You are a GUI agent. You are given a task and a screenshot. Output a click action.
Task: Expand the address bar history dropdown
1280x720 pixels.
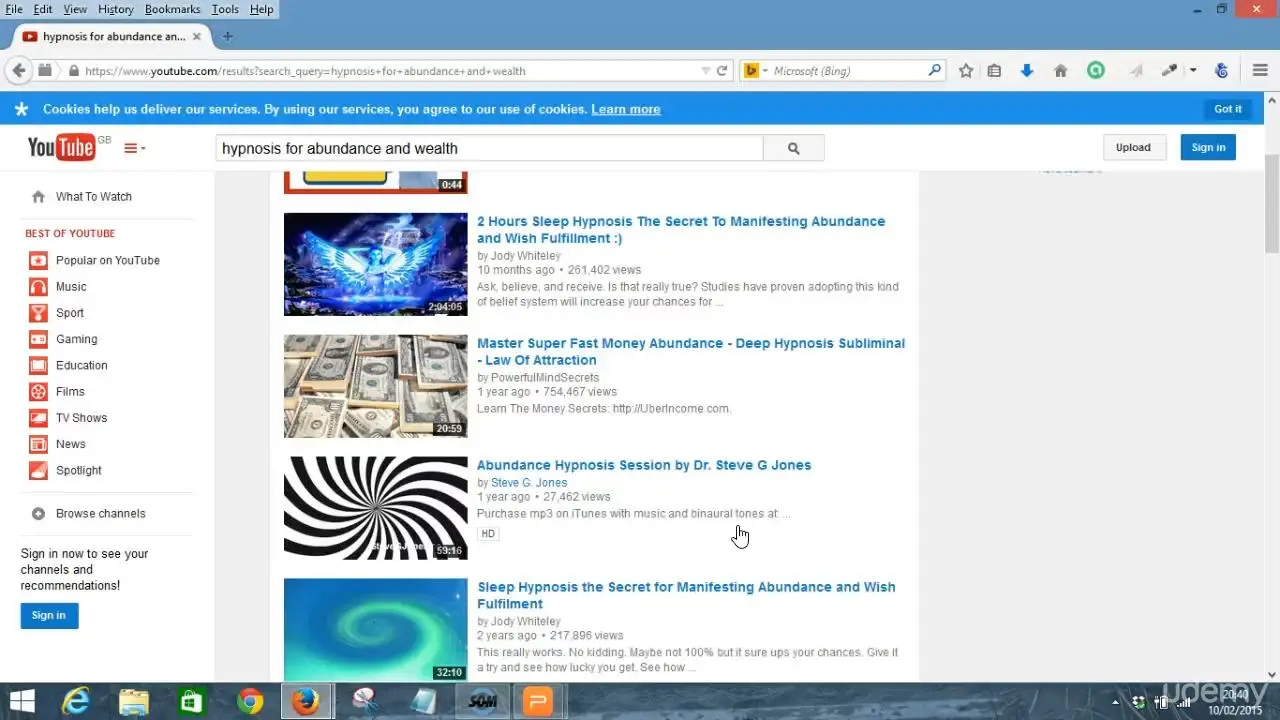(706, 71)
